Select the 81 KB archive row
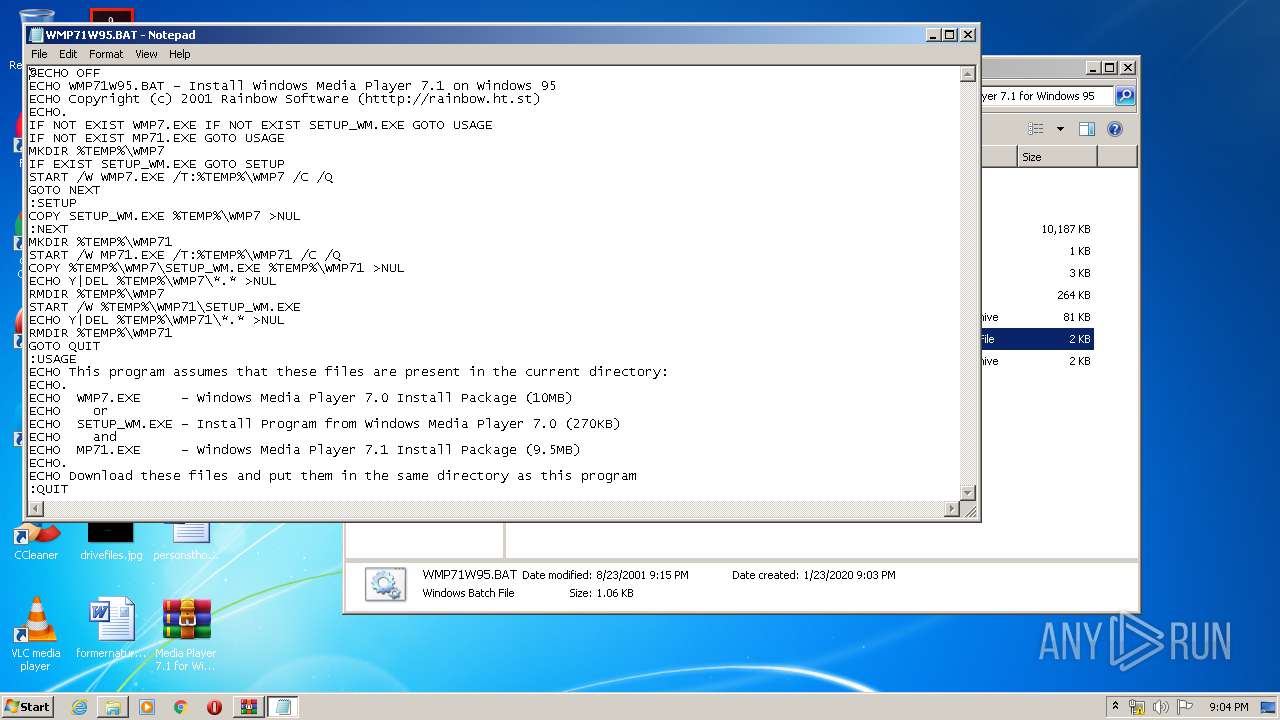 [x=1037, y=317]
